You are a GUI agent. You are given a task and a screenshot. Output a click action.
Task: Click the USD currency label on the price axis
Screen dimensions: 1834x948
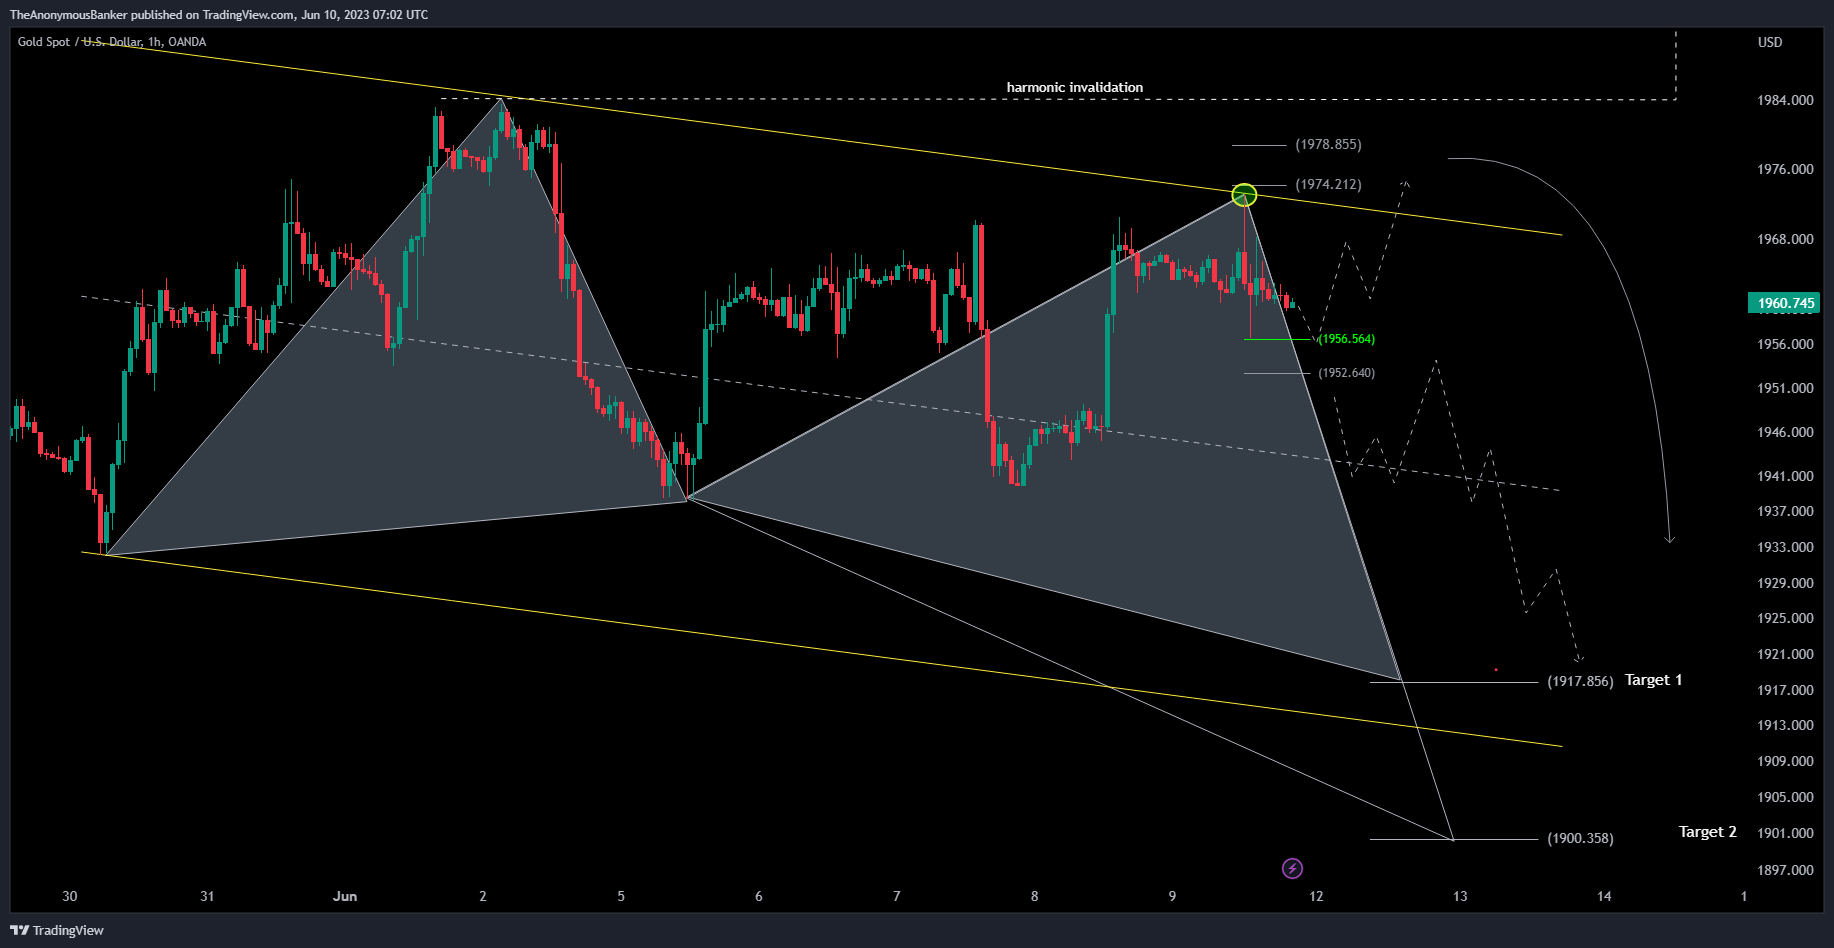click(x=1770, y=42)
